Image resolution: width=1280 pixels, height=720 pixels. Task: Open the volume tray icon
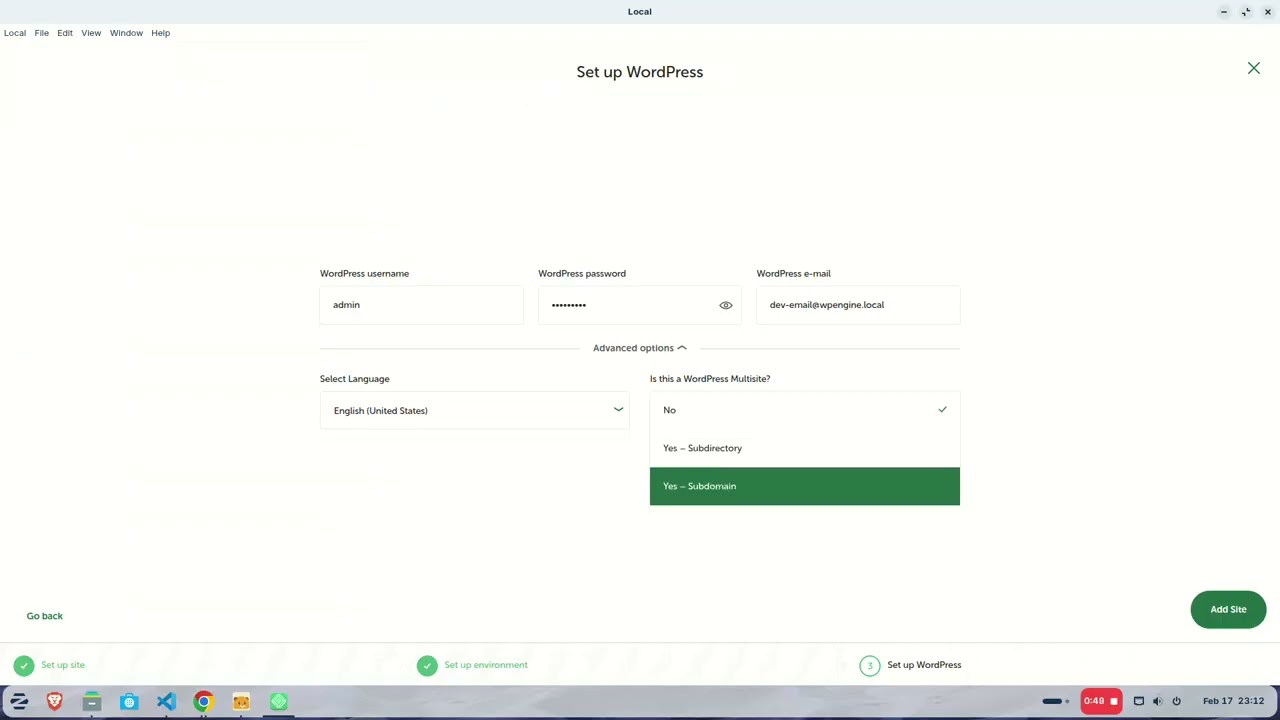(1157, 701)
